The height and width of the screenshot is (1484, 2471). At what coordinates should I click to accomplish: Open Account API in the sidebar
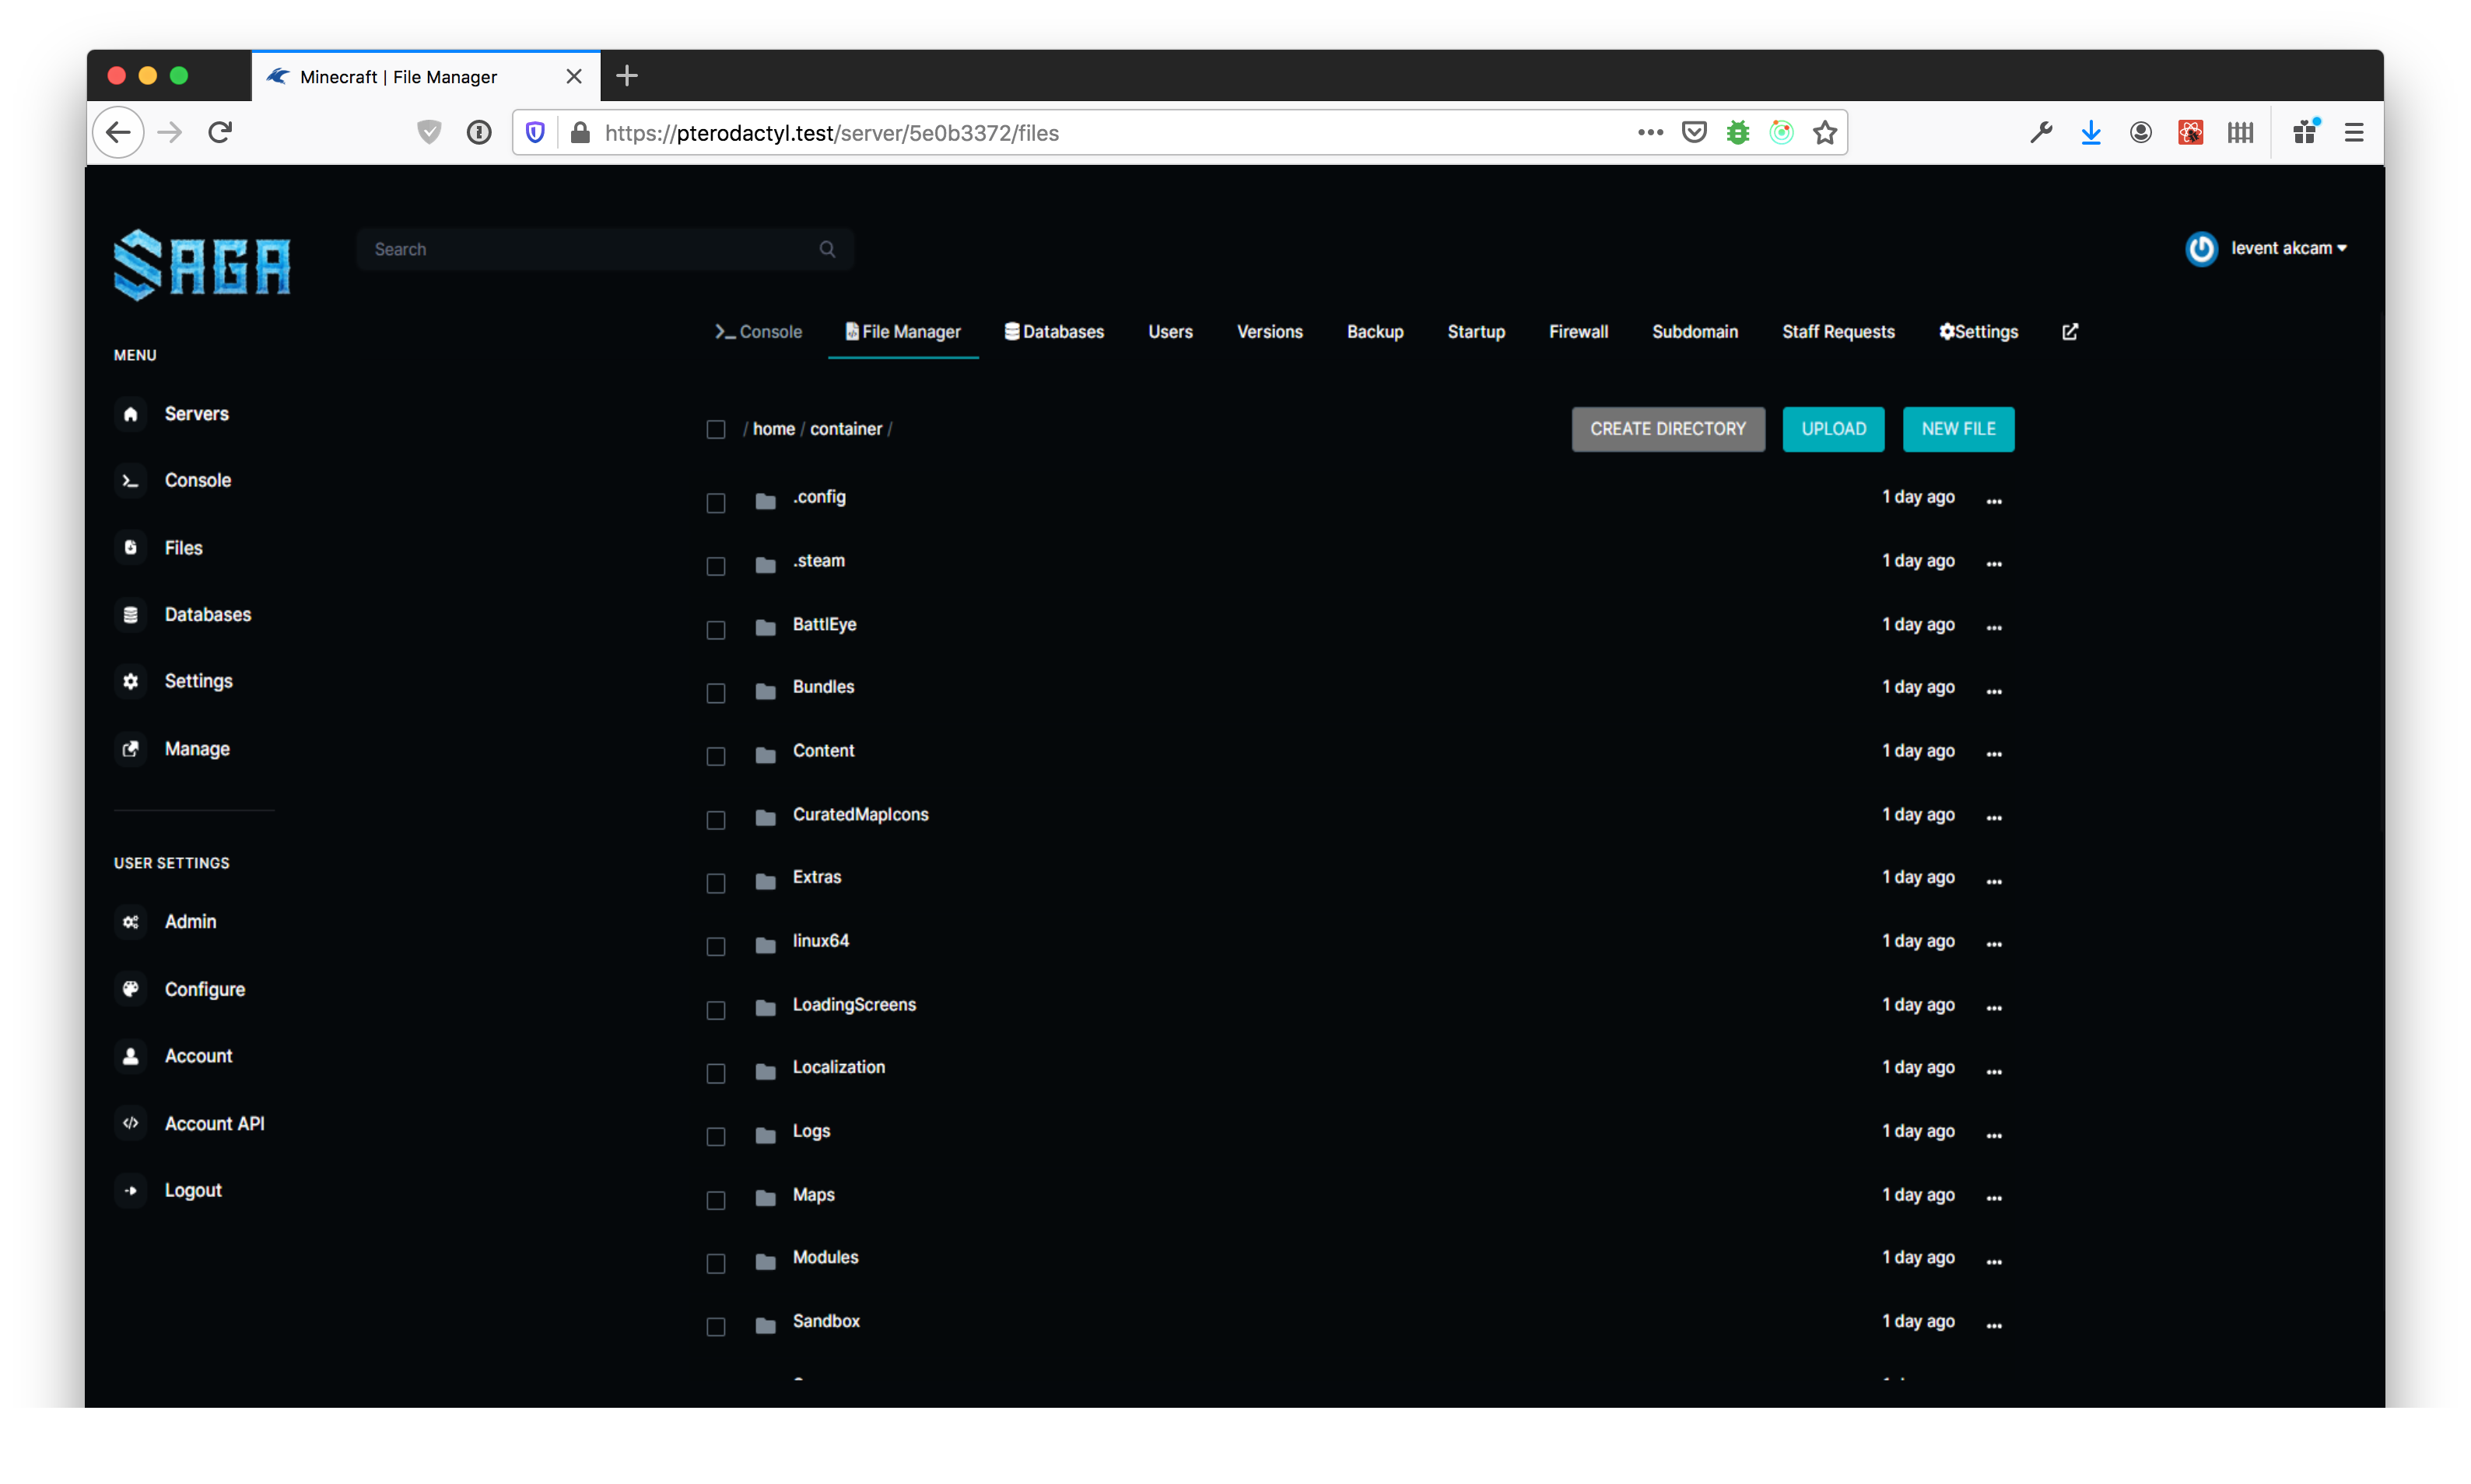point(214,1123)
